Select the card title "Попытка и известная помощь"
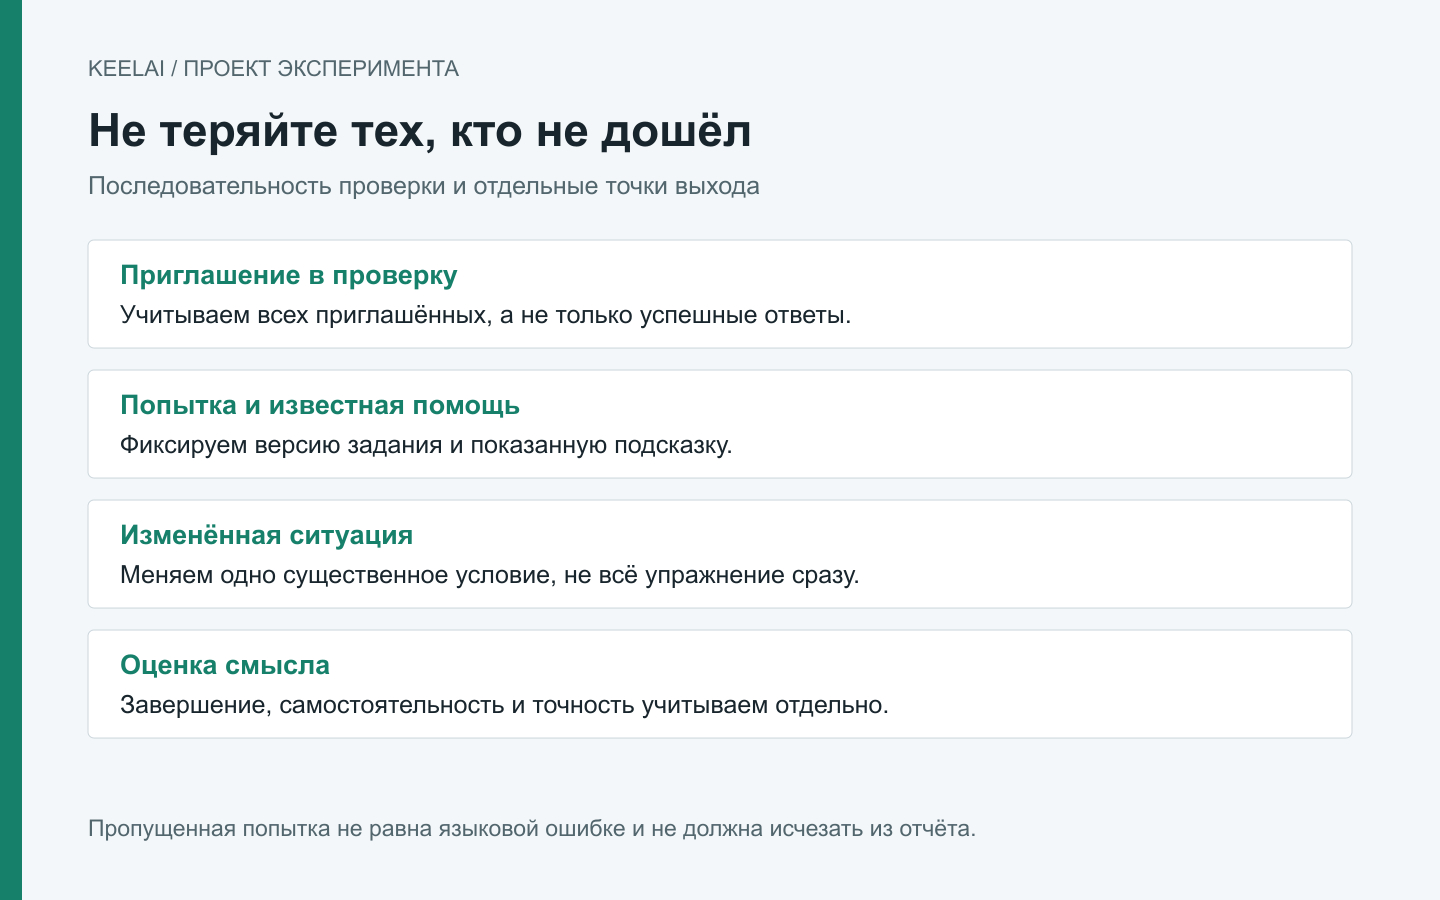1440x900 pixels. pyautogui.click(x=320, y=405)
